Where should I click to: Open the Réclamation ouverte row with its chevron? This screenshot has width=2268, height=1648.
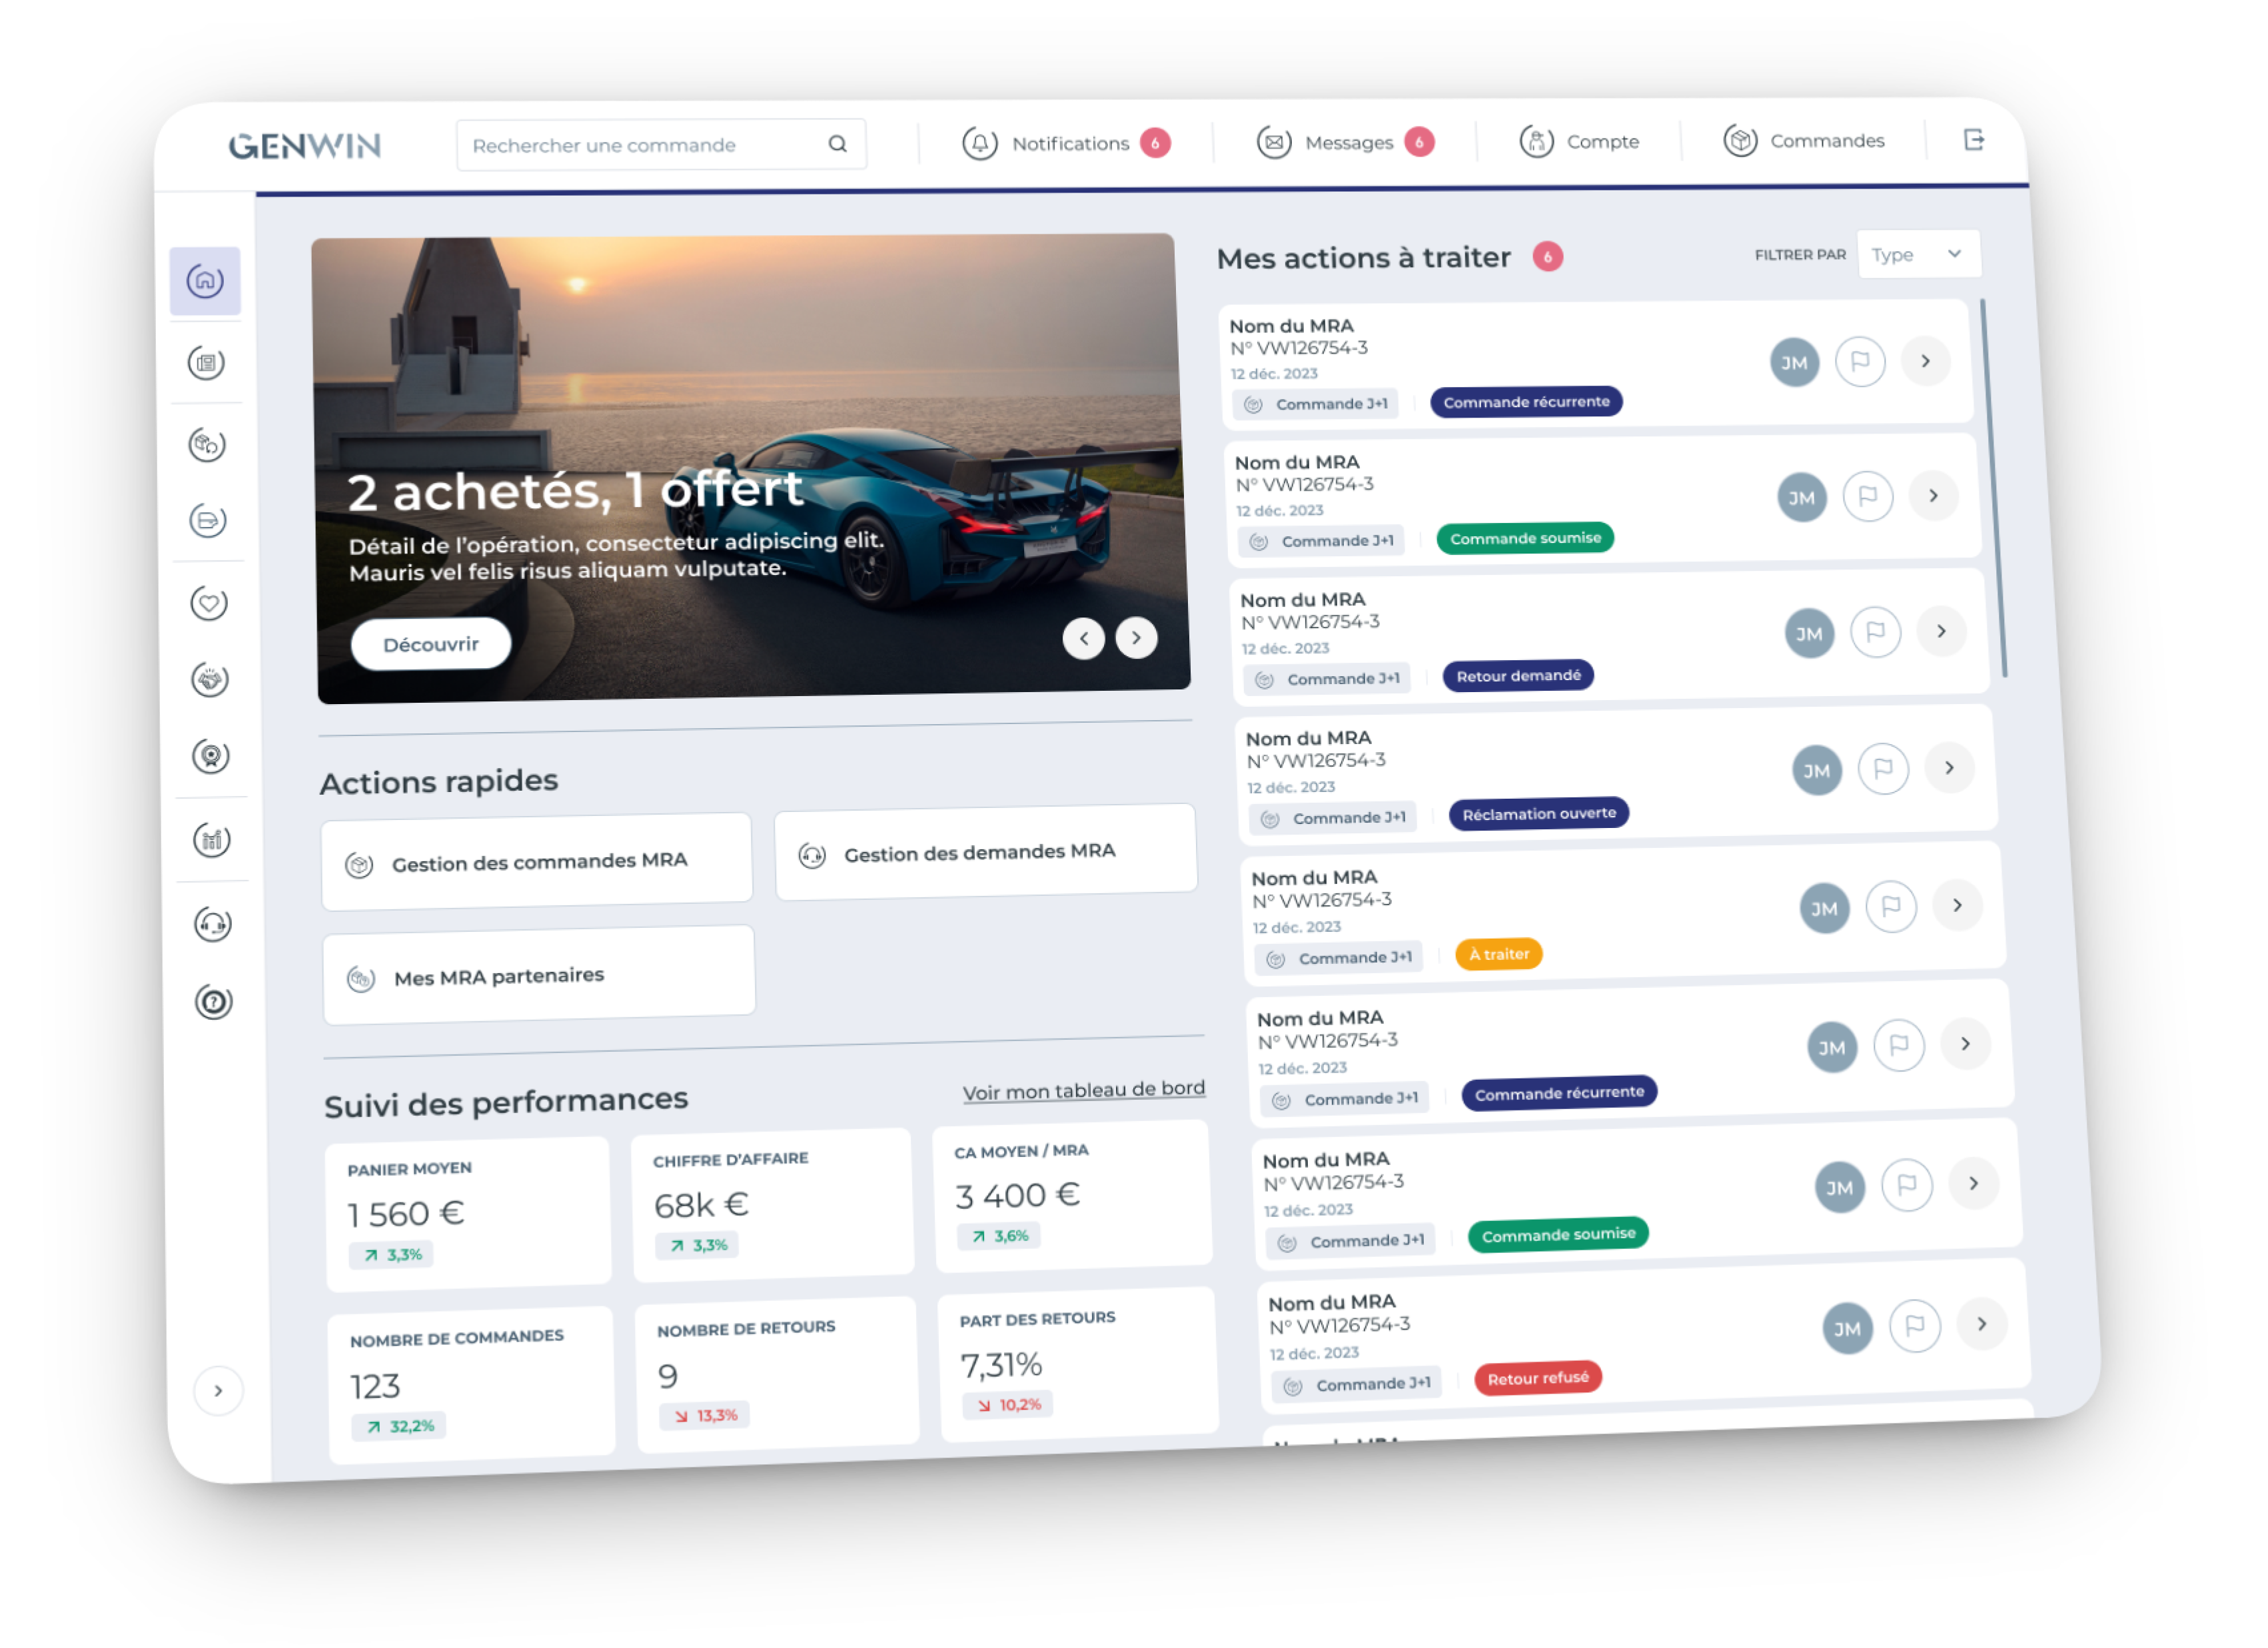tap(1950, 768)
